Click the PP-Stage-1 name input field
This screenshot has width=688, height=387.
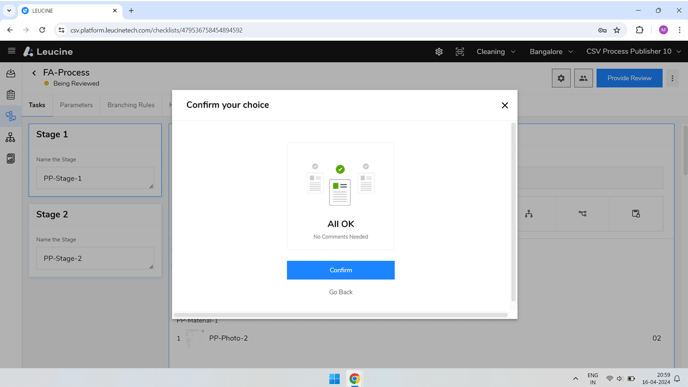pos(95,178)
